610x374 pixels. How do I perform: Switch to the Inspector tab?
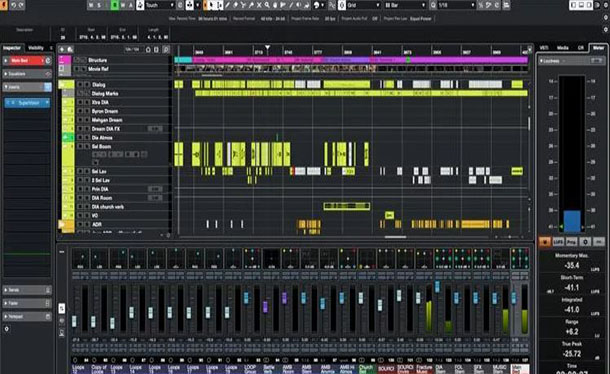point(12,48)
